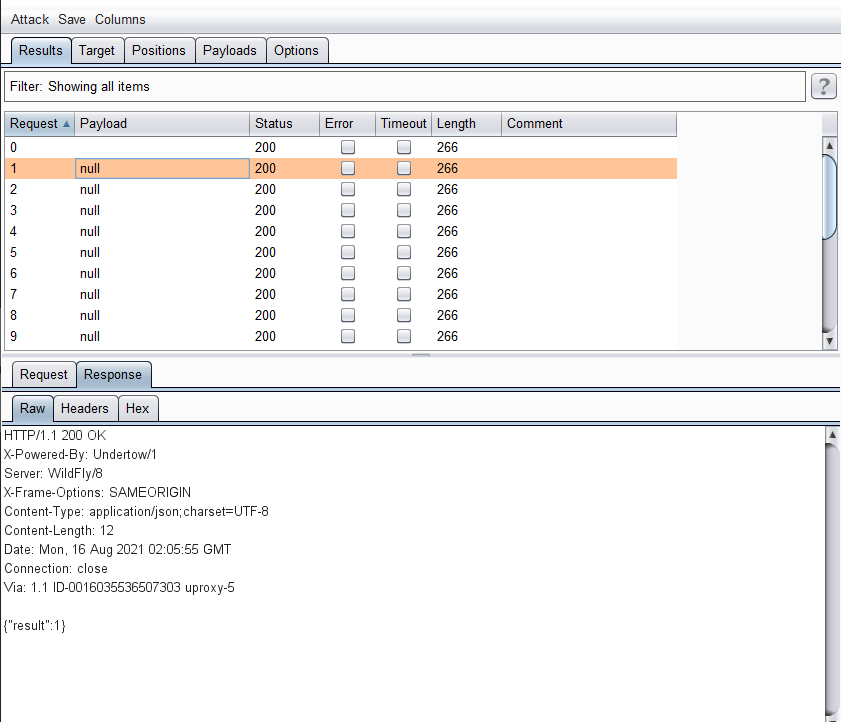The image size is (841, 722).
Task: Select request number 6 cell
Action: (40, 274)
